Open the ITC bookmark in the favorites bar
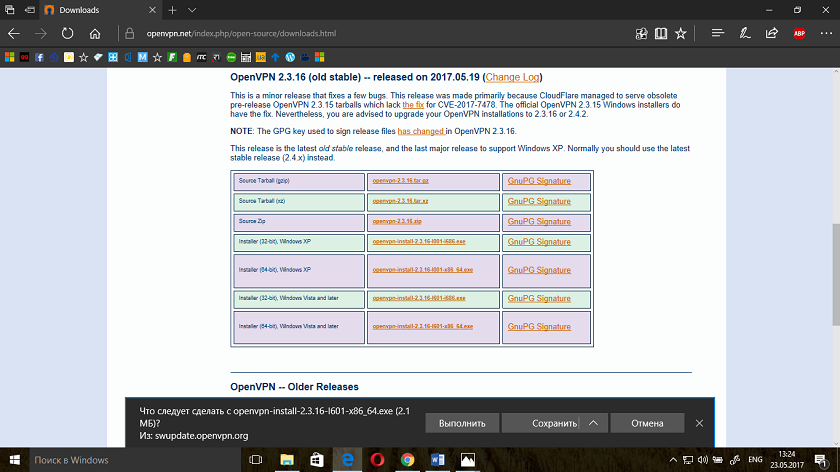 pos(201,57)
